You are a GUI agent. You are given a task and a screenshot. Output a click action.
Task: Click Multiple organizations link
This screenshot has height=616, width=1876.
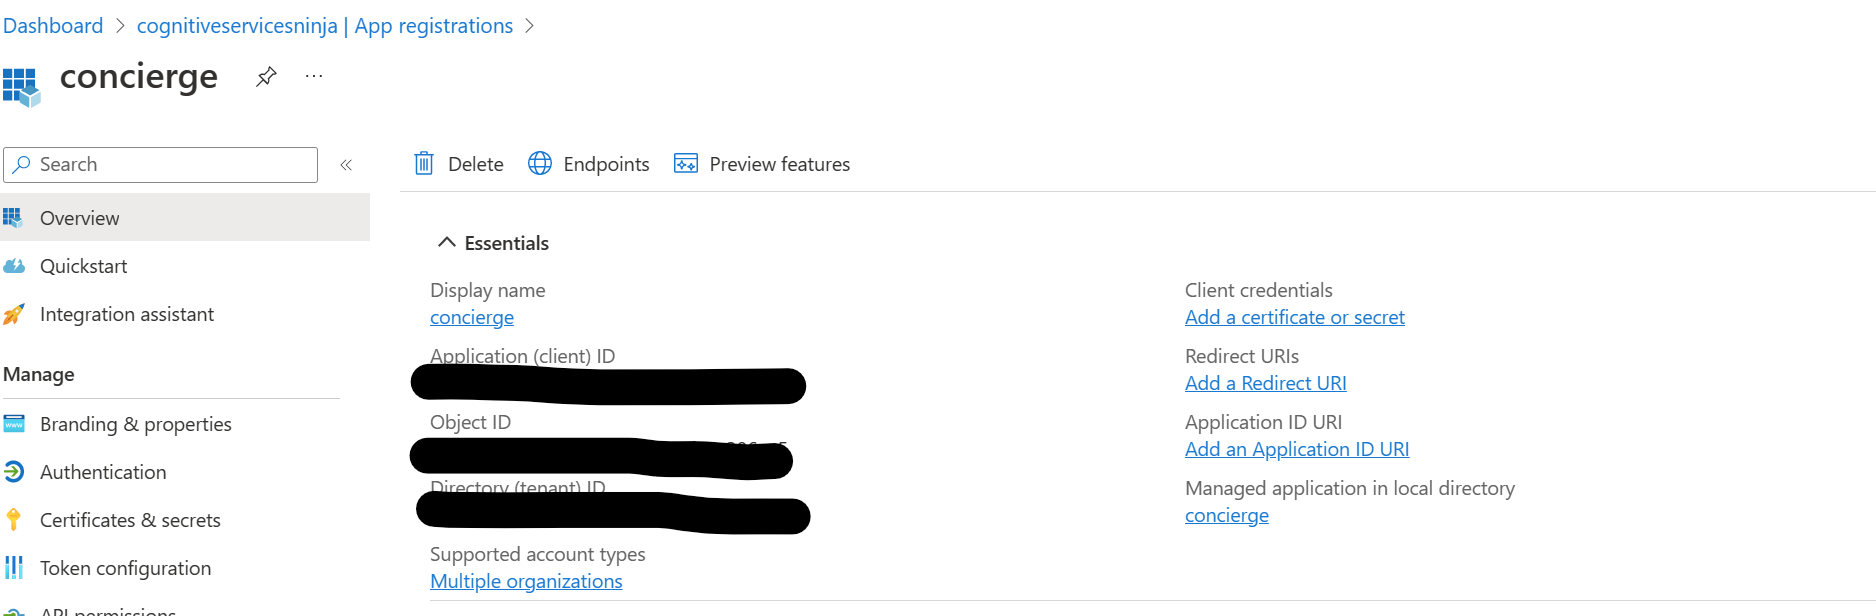pos(526,582)
